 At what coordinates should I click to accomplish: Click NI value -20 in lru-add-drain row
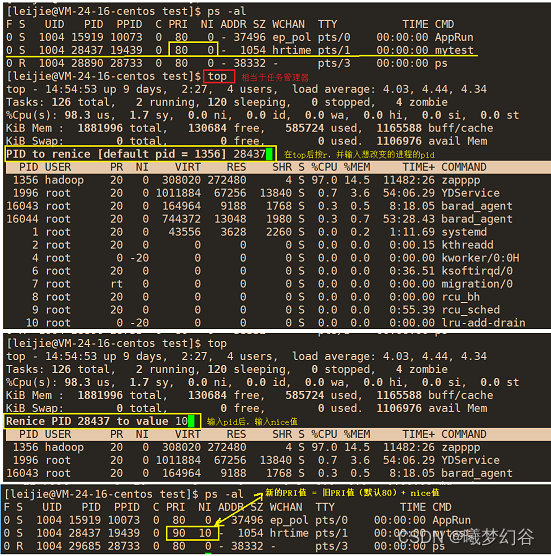[140, 323]
